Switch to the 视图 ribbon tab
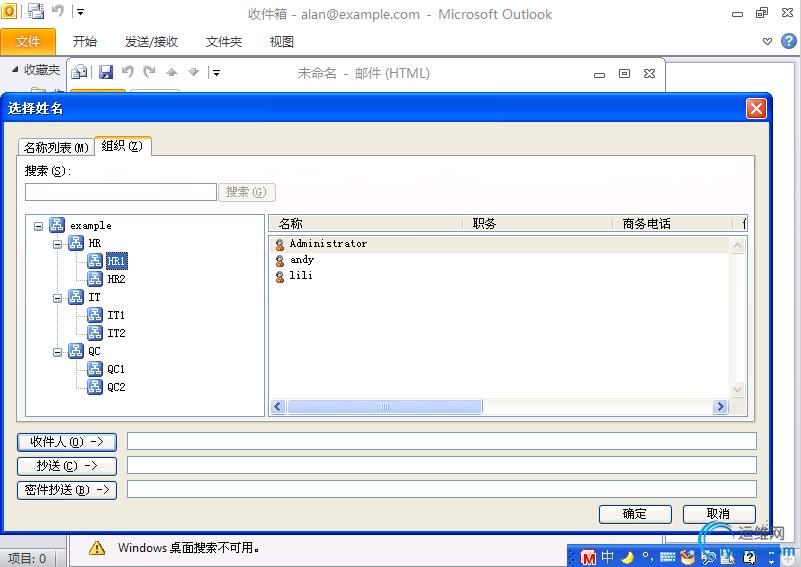Image resolution: width=801 pixels, height=567 pixels. (281, 41)
